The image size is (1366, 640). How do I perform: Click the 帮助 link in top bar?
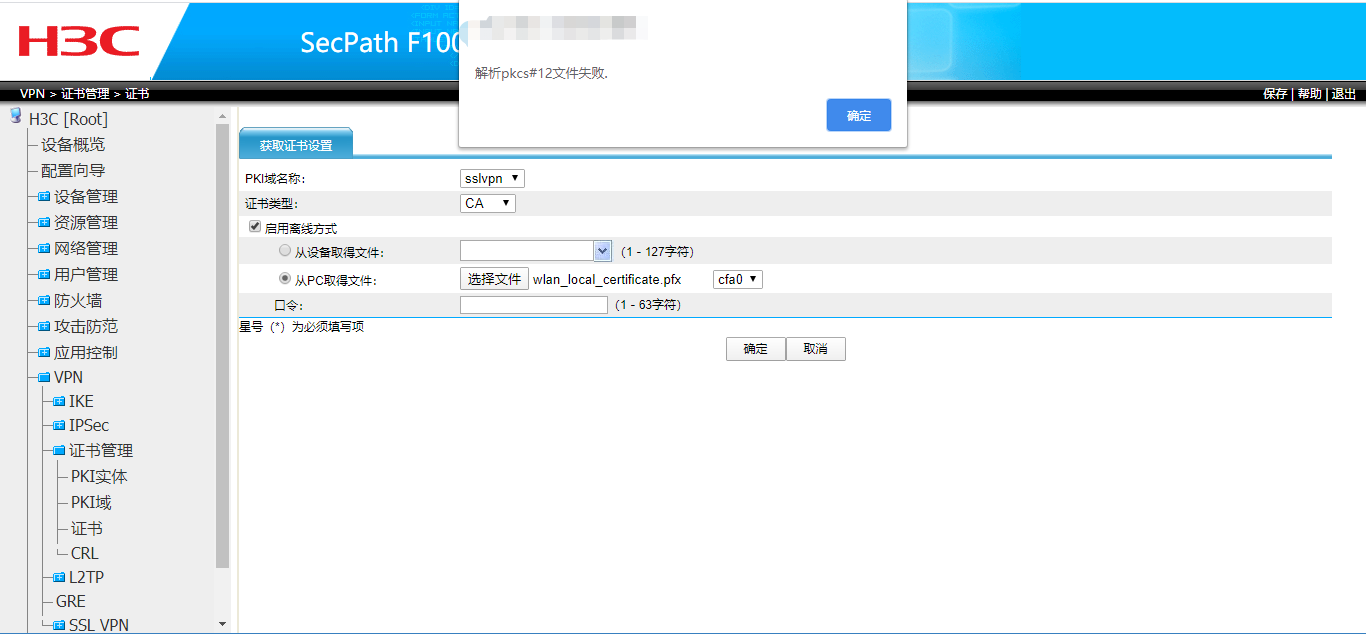pos(1309,94)
